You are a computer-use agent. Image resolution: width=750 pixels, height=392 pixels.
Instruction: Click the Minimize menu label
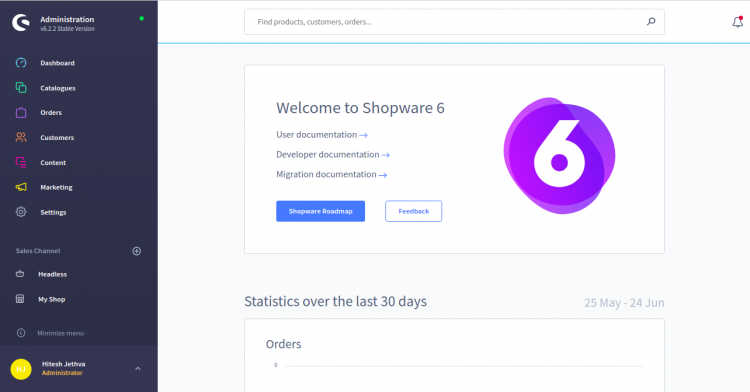[x=61, y=333]
